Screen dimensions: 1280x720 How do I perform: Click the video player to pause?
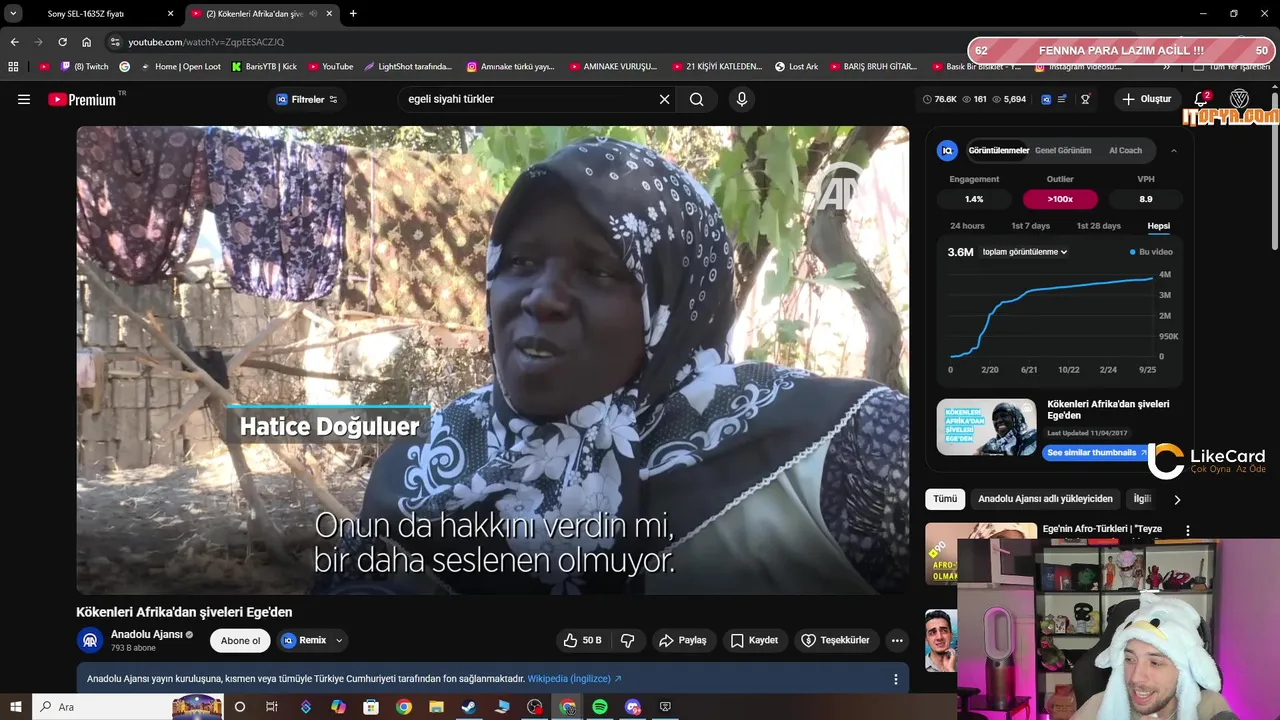click(x=493, y=360)
